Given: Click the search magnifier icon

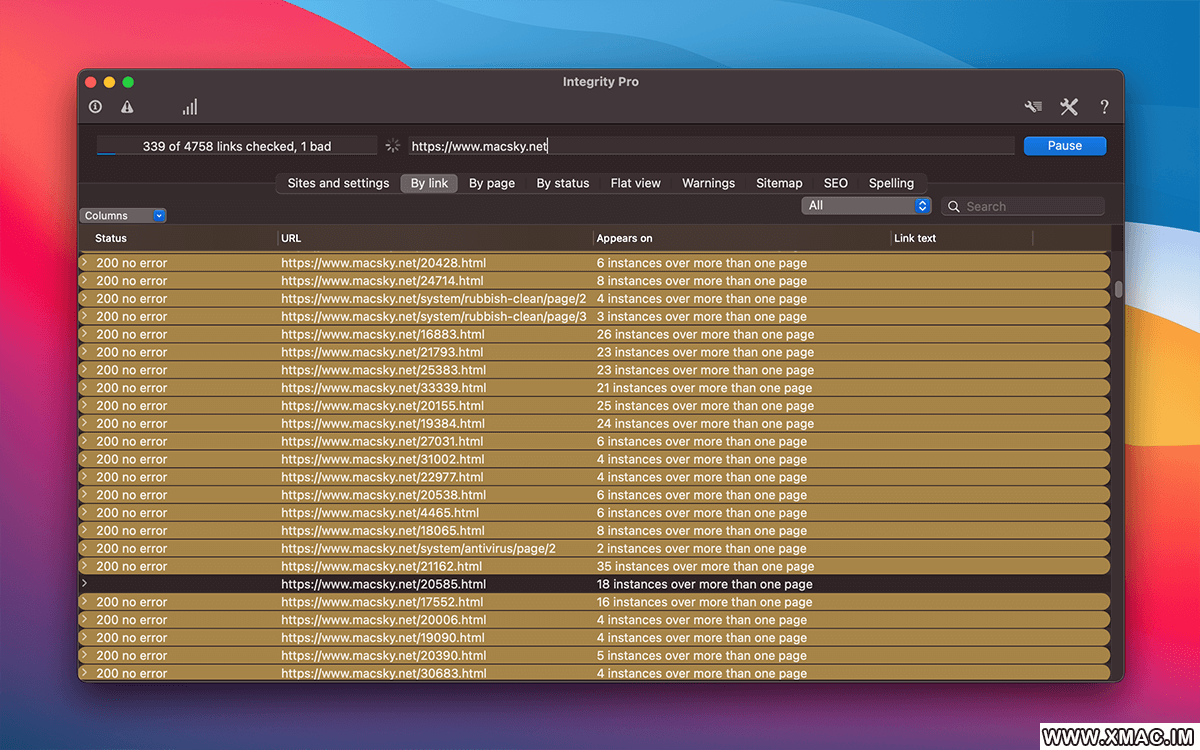Looking at the screenshot, I should click(x=954, y=206).
